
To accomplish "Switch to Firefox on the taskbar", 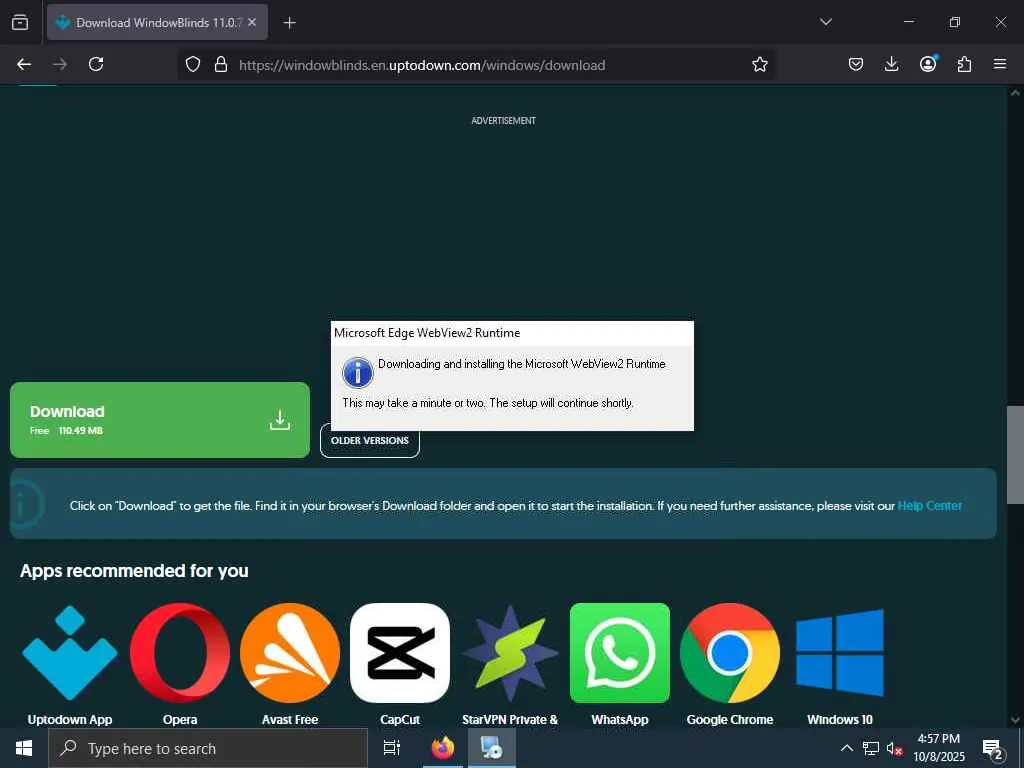I will pos(443,748).
